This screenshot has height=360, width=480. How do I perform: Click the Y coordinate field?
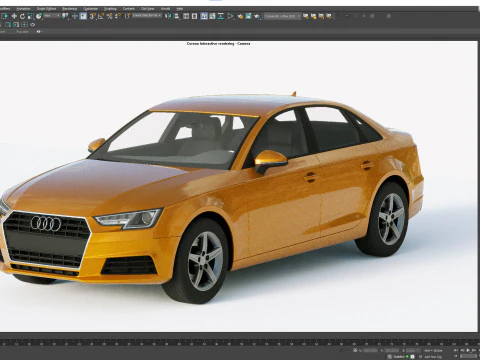[392, 351]
